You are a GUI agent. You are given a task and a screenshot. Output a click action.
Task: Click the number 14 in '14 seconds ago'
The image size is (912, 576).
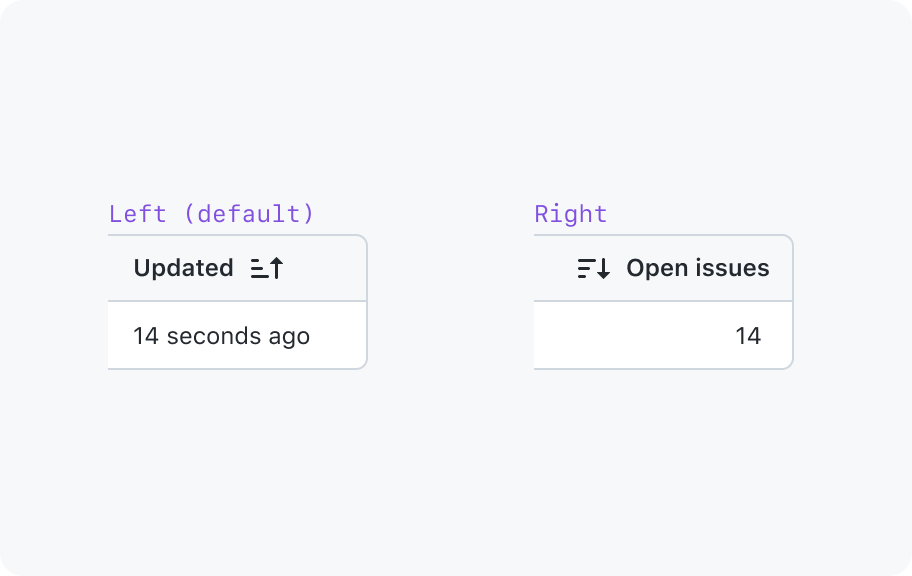tap(145, 336)
